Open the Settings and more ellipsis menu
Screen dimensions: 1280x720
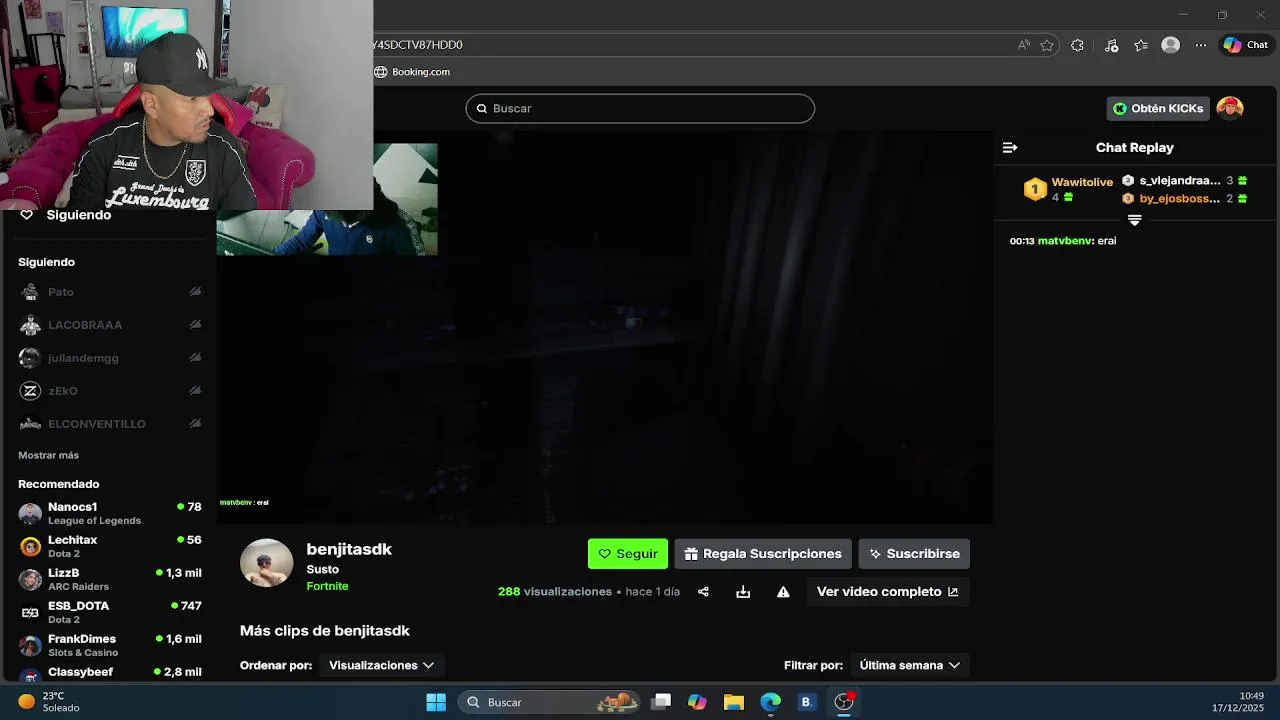tap(1201, 45)
